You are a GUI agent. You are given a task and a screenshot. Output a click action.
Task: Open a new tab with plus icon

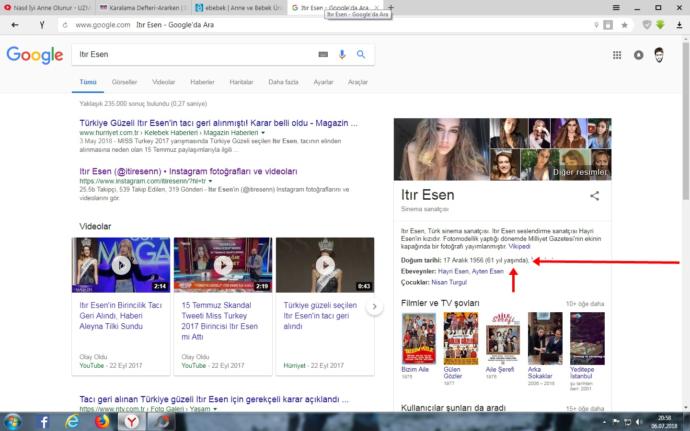tap(391, 7)
